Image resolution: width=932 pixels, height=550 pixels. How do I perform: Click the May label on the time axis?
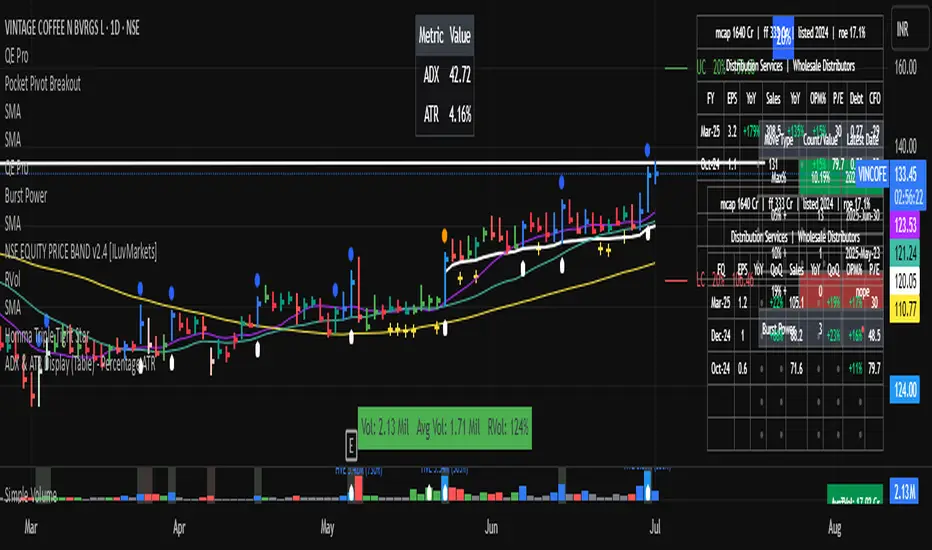point(328,527)
